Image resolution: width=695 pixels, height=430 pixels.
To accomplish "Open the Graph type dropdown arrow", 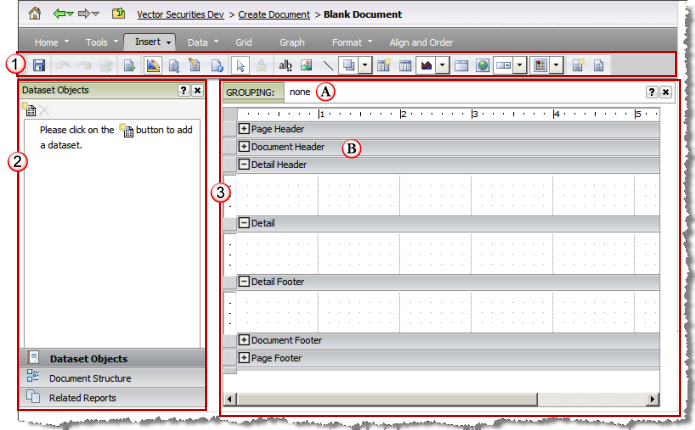I will 442,66.
